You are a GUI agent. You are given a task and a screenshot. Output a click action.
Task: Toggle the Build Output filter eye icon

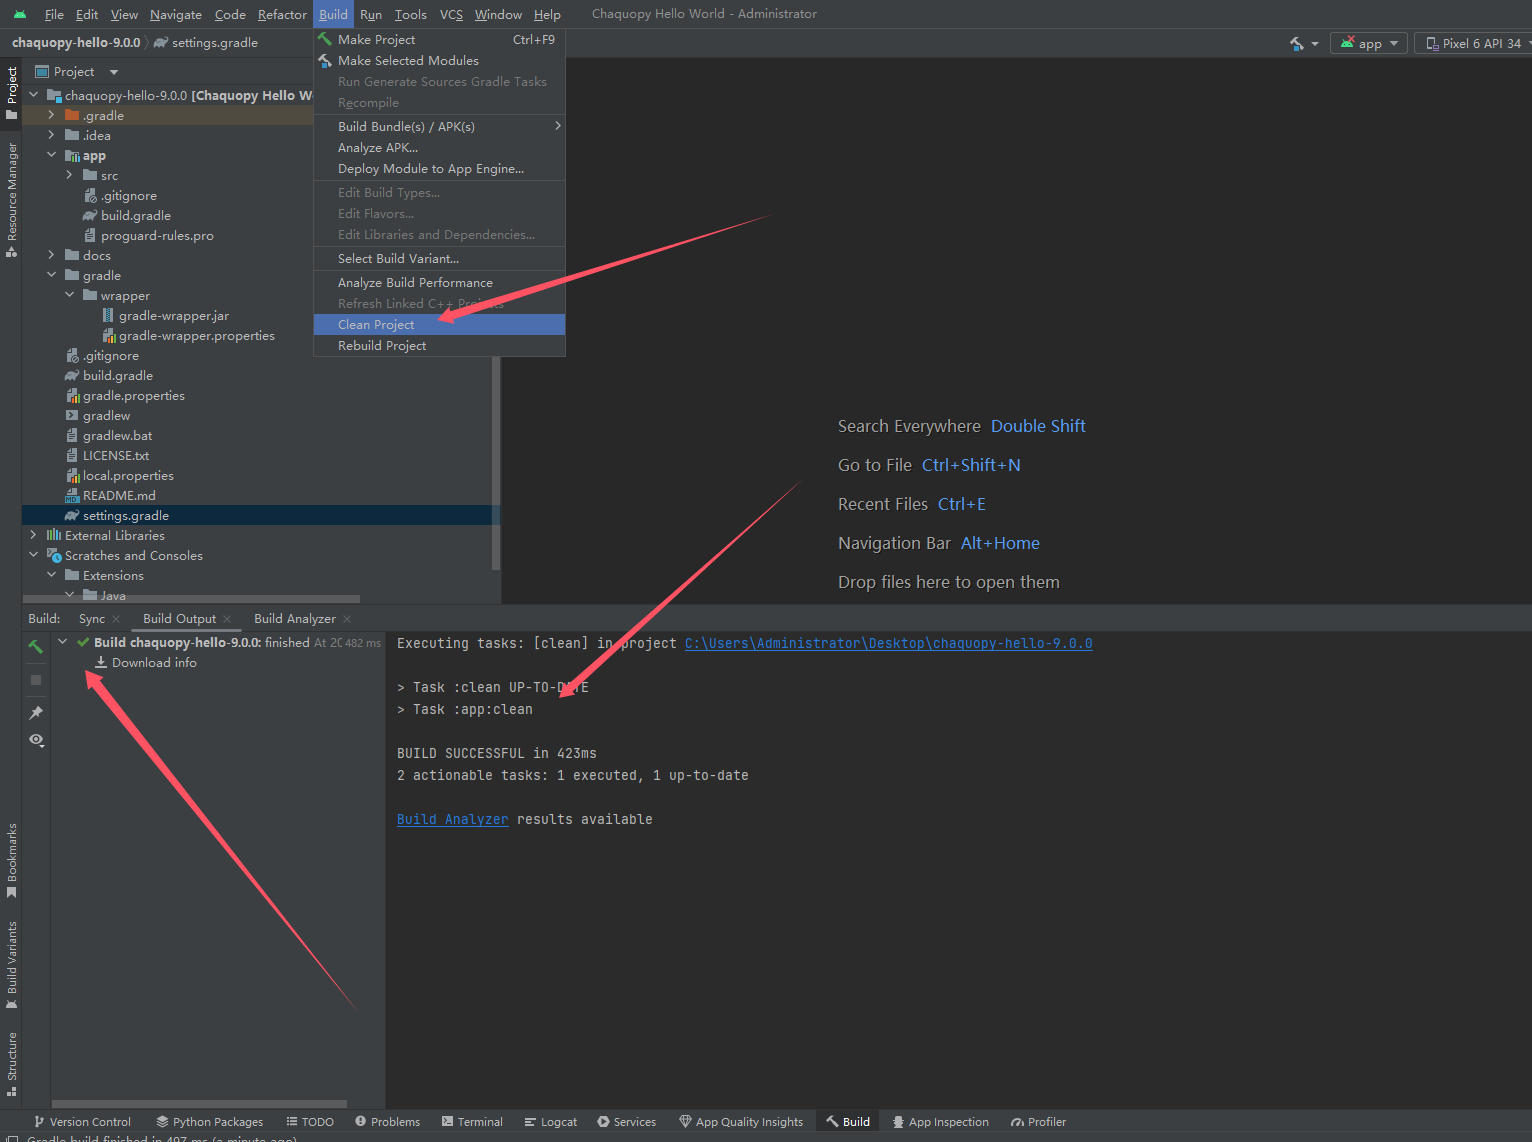36,740
